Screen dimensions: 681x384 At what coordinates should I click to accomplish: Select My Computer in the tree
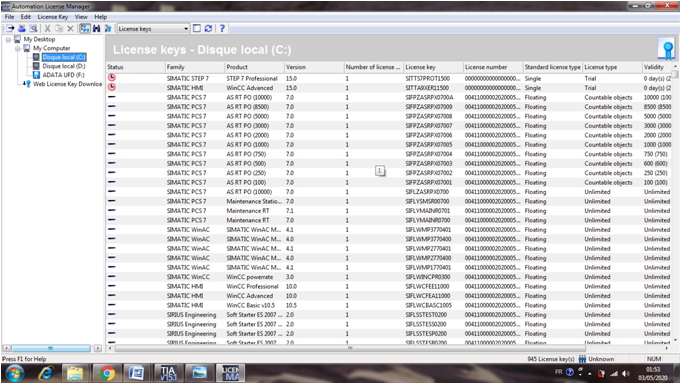point(51,48)
